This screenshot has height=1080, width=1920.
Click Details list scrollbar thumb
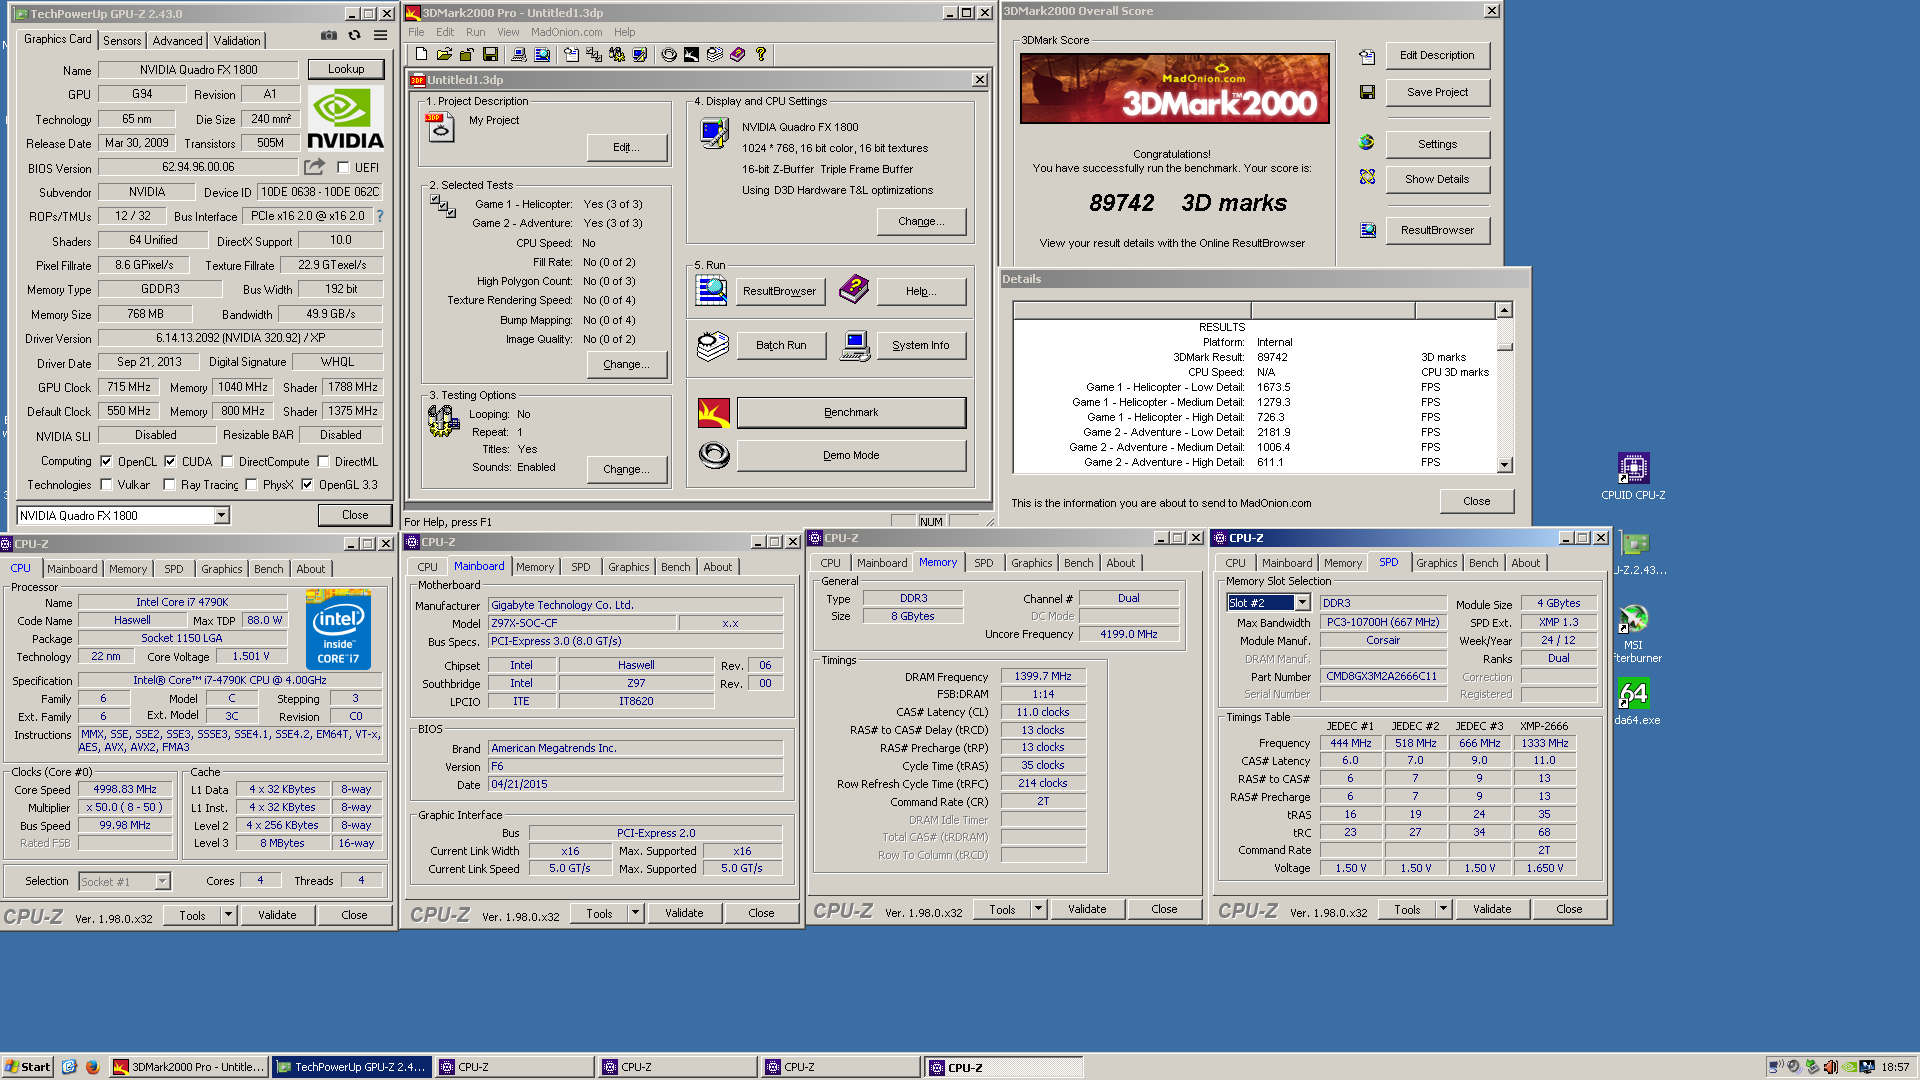(x=1504, y=347)
